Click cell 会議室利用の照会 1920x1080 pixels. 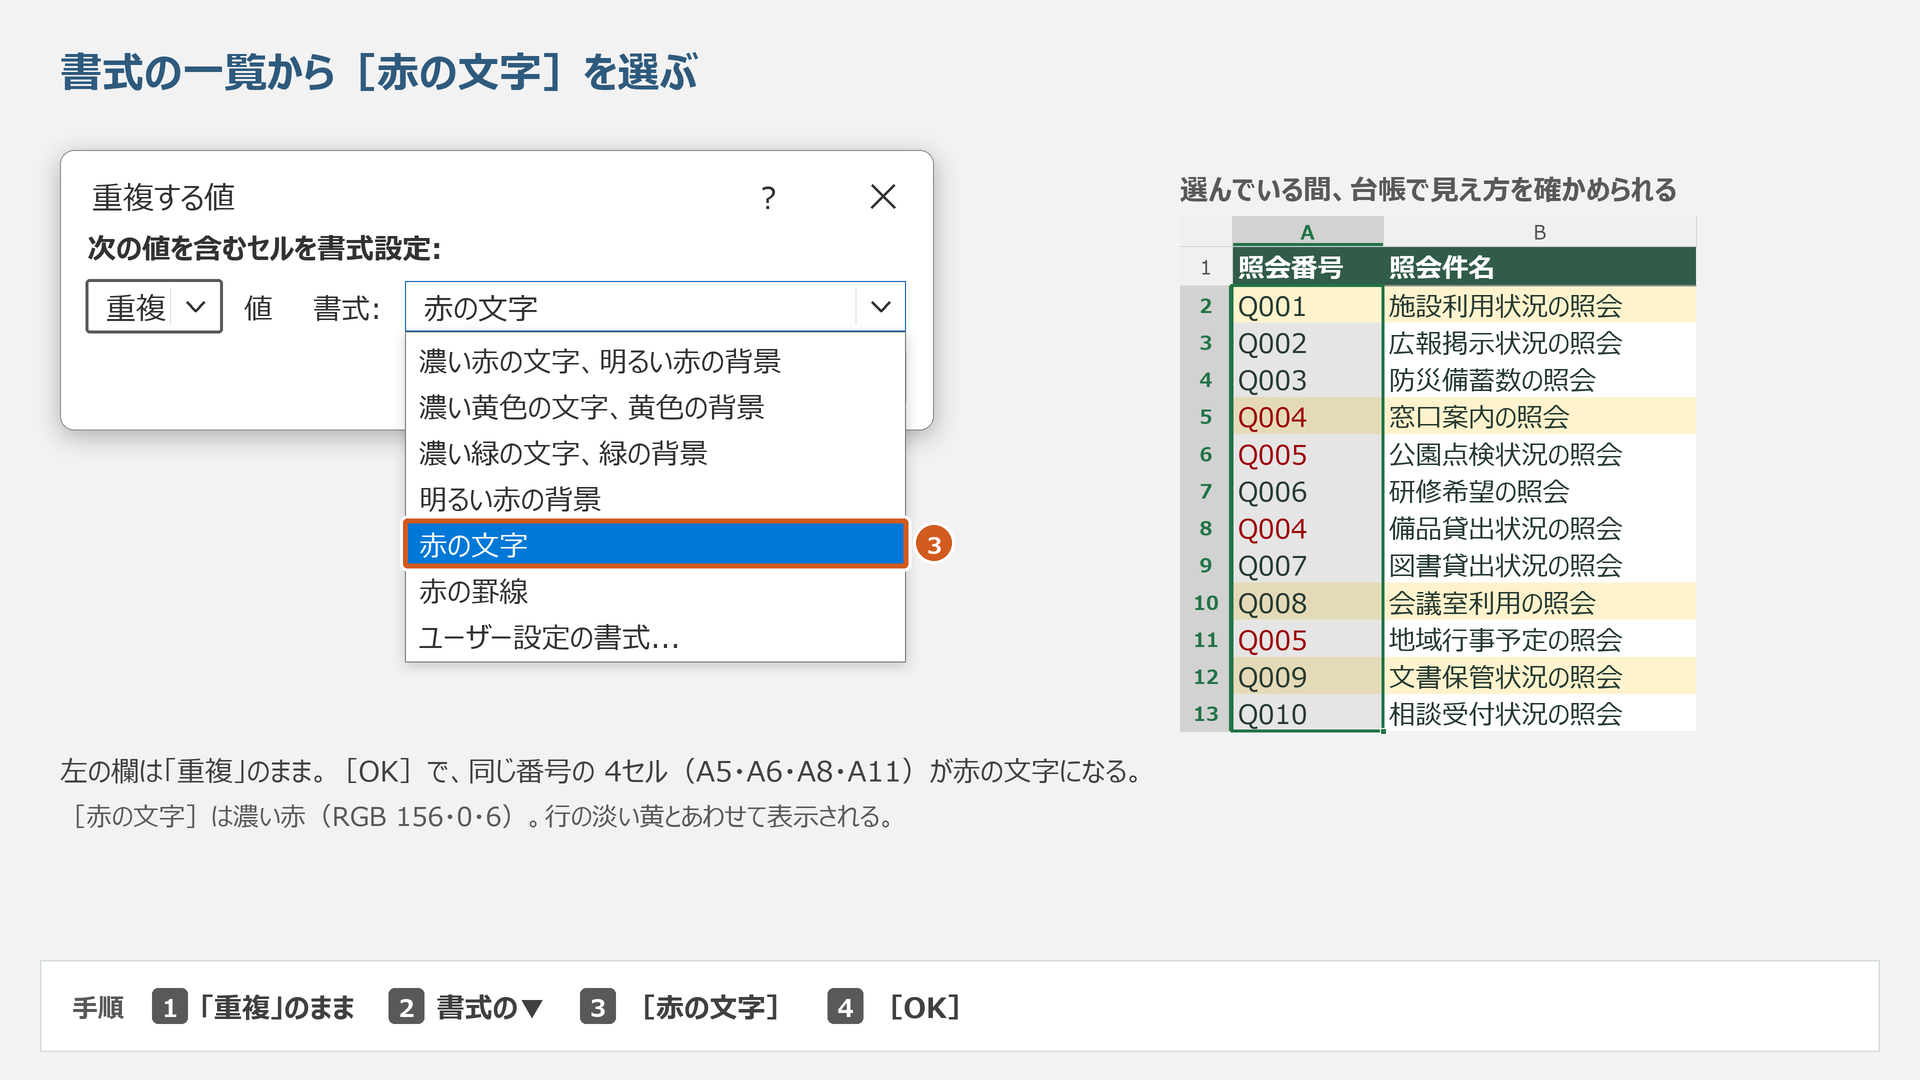(1540, 603)
